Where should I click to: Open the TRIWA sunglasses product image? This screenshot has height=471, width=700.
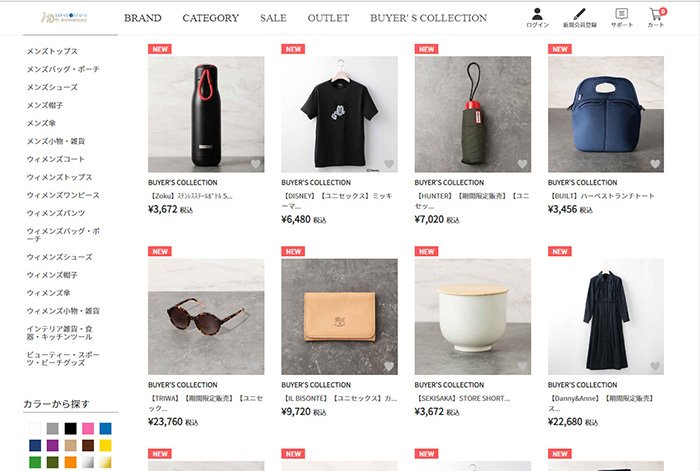point(206,316)
